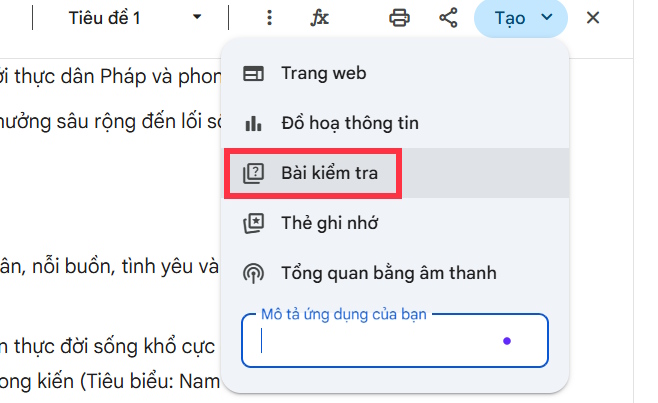Choose Tổng quan bằng âm thanh
Image resolution: width=658 pixels, height=403 pixels.
point(388,272)
